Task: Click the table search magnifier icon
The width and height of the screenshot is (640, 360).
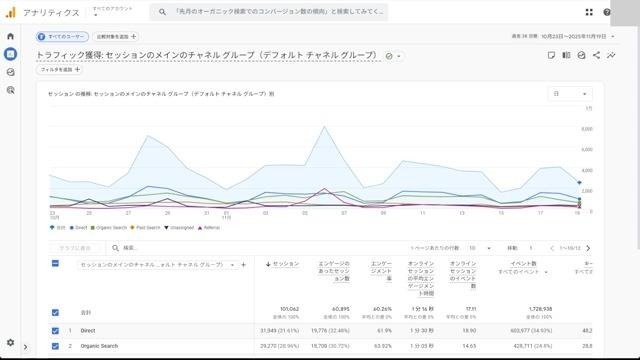Action: pos(116,248)
